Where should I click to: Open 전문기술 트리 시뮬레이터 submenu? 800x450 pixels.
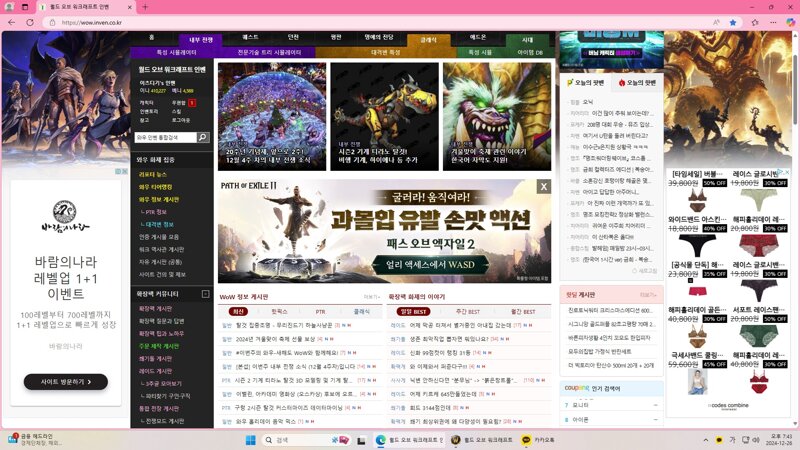[x=269, y=52]
